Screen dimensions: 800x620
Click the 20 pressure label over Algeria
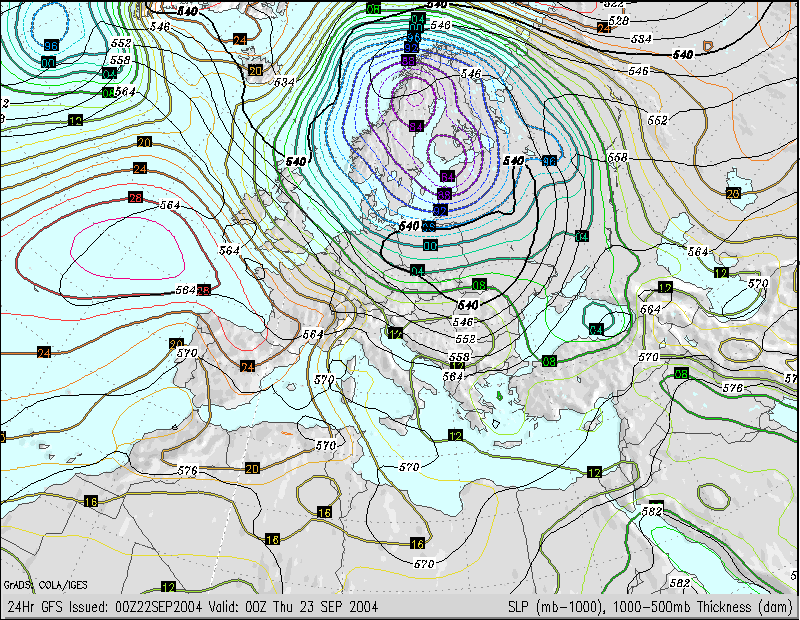click(253, 468)
